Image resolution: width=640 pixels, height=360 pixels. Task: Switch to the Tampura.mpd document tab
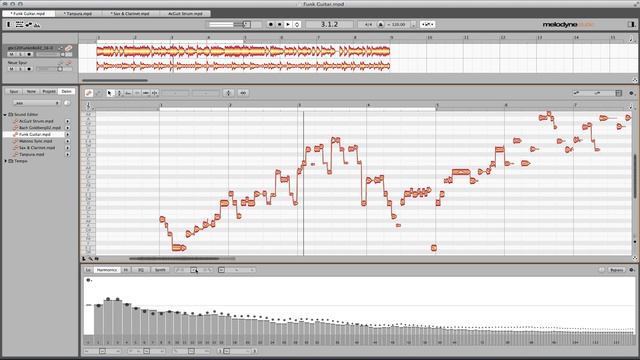(78, 13)
